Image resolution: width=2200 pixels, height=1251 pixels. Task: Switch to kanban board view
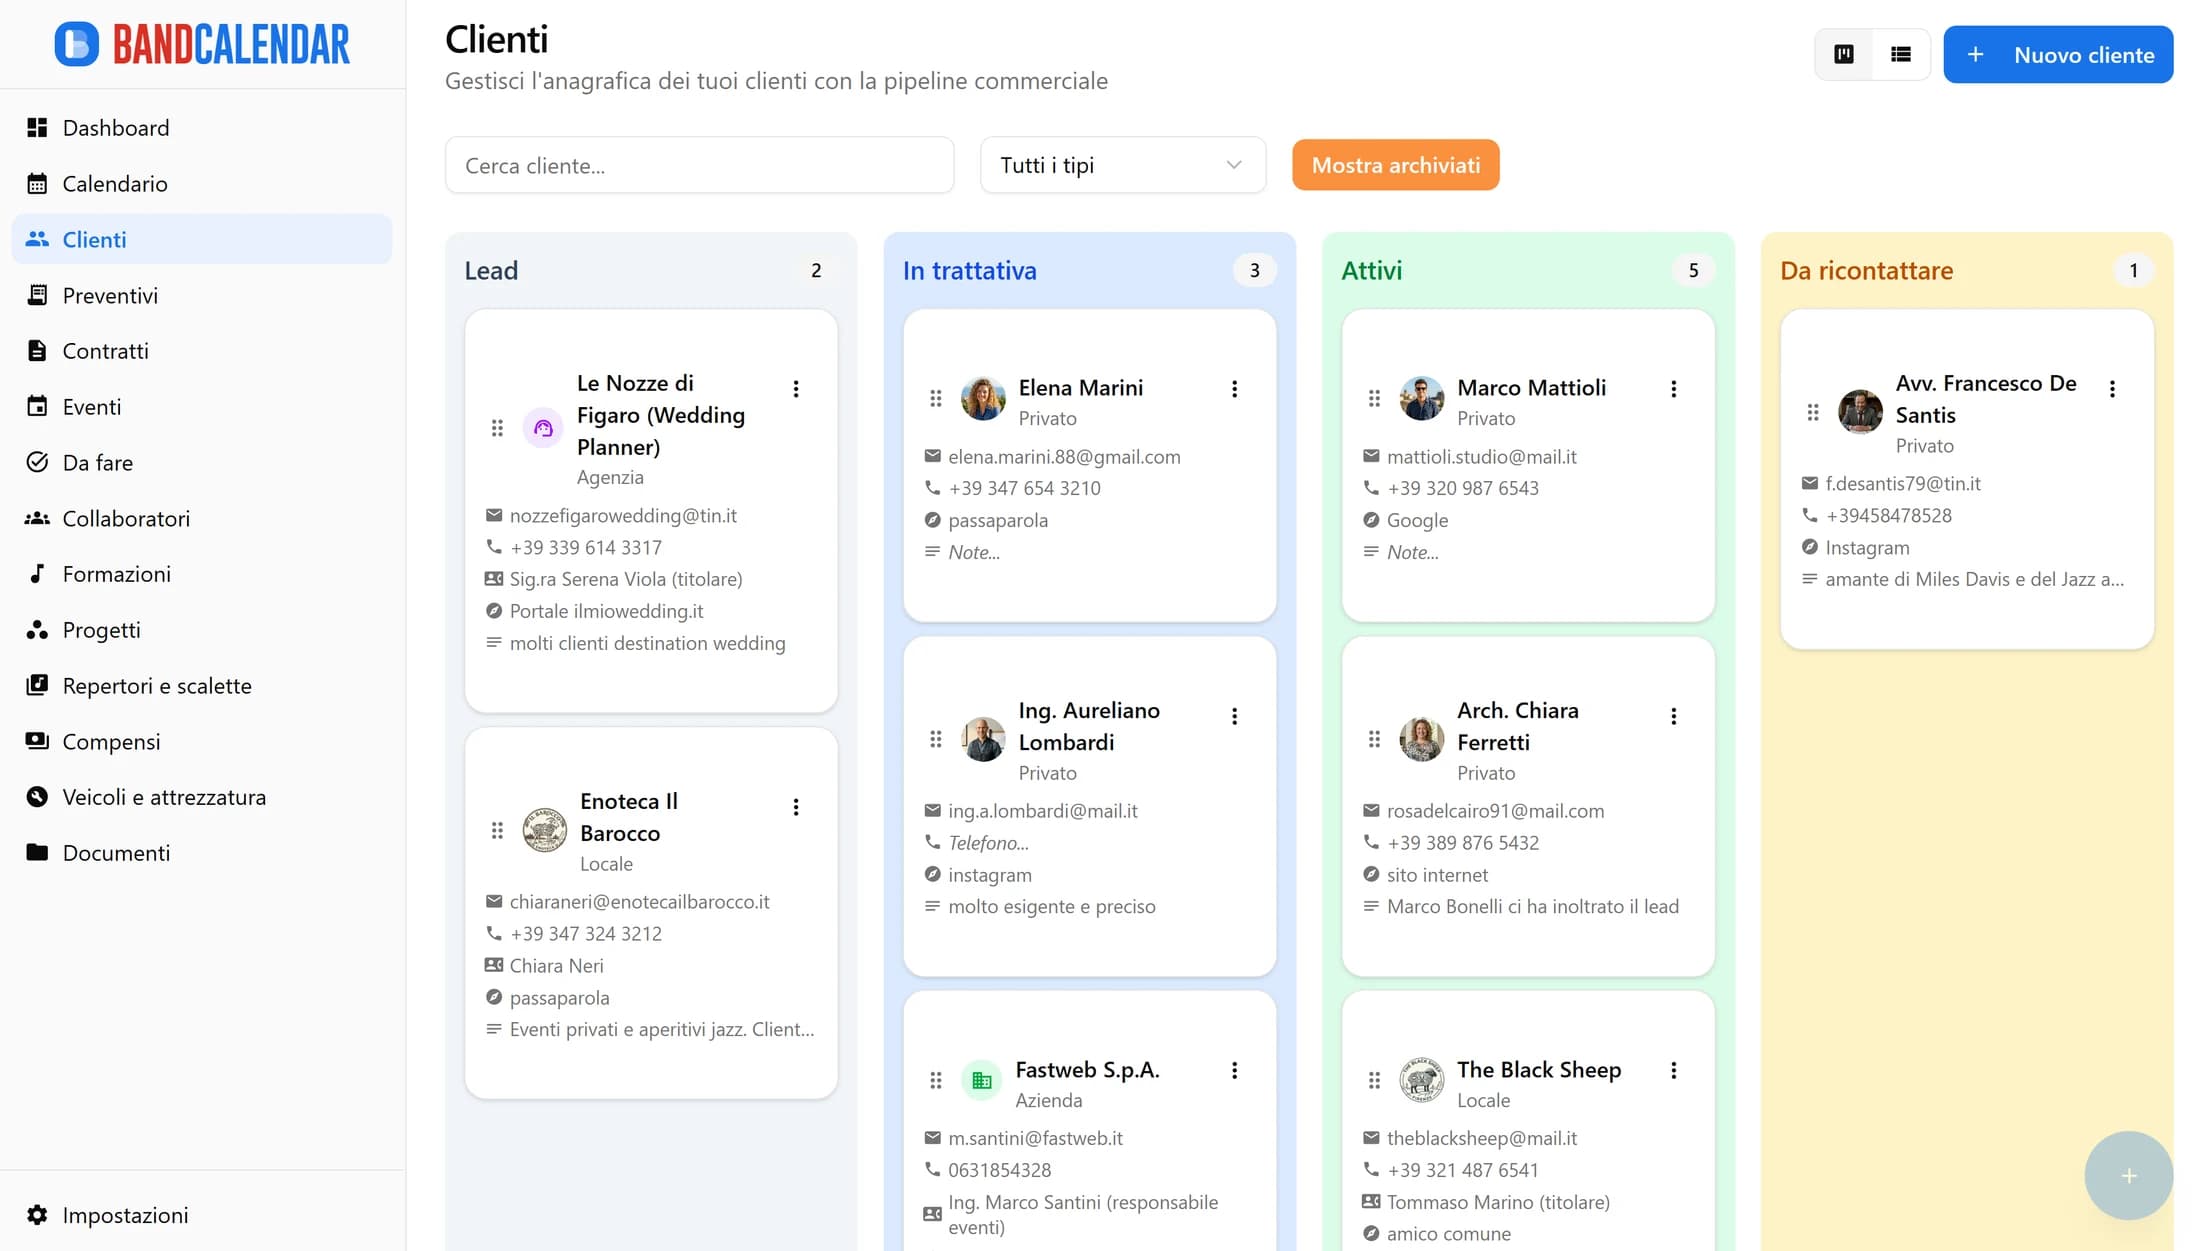click(x=1844, y=55)
